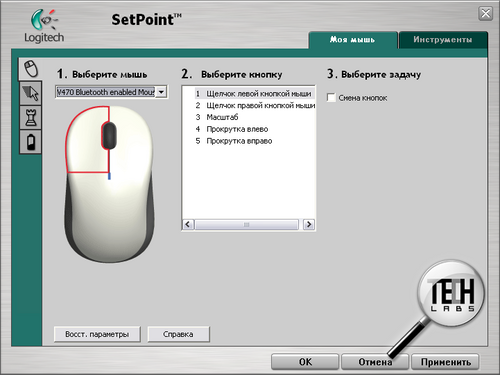Image resolution: width=500 pixels, height=375 pixels.
Task: Click the scroll wheel on mouse image
Action: click(x=109, y=135)
